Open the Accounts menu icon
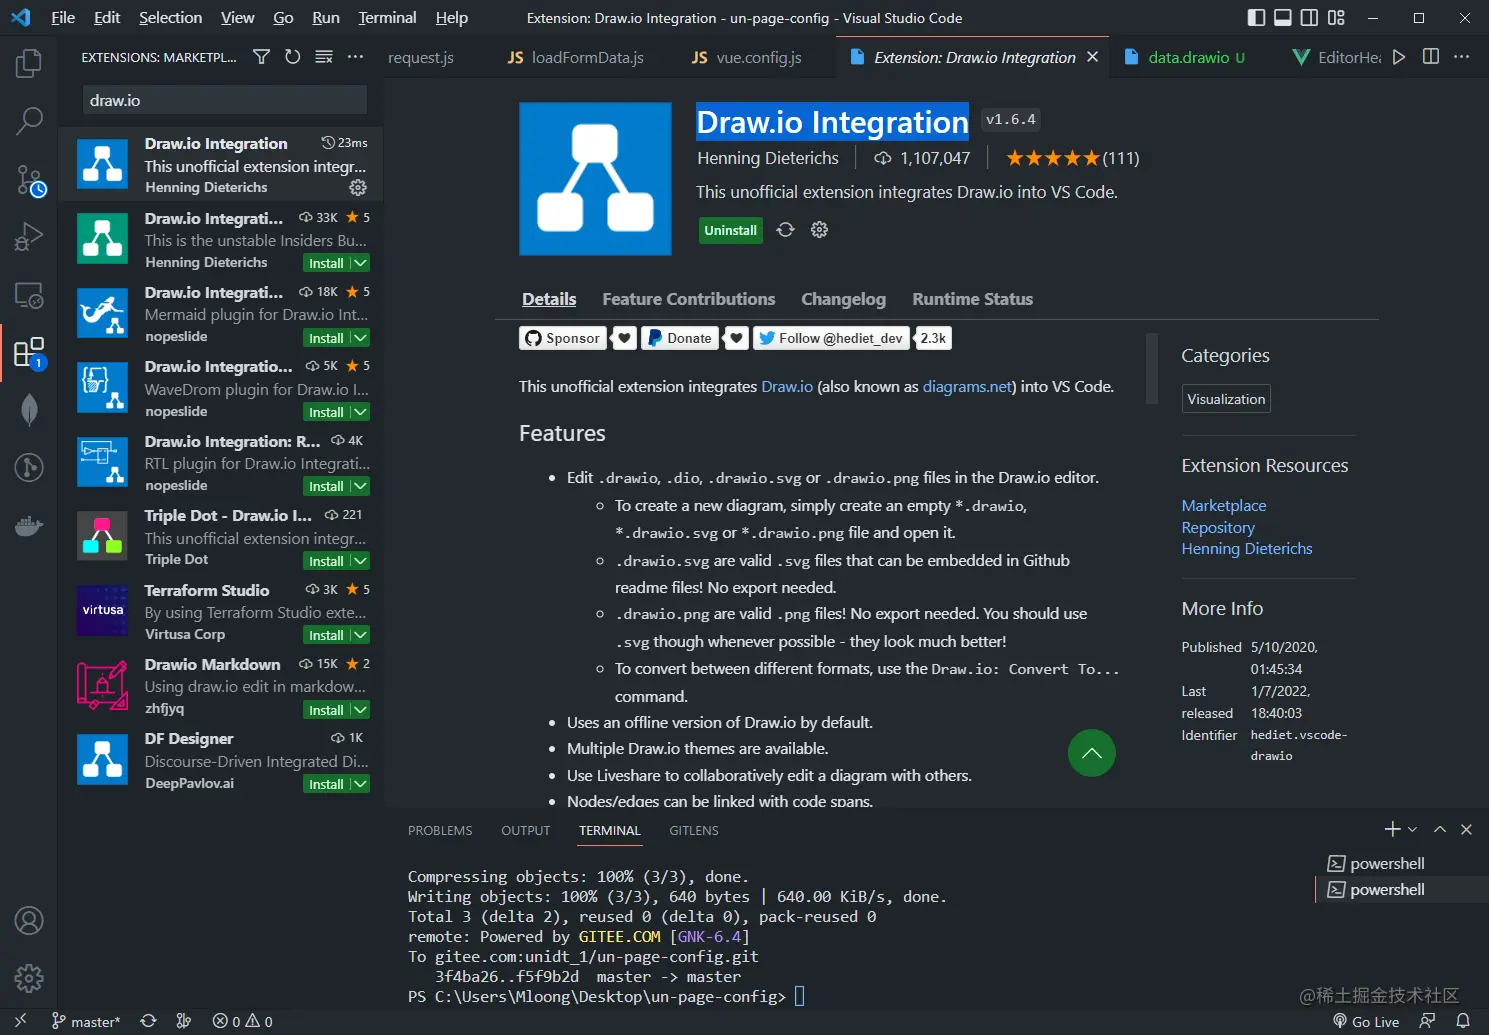The height and width of the screenshot is (1035, 1489). [29, 920]
